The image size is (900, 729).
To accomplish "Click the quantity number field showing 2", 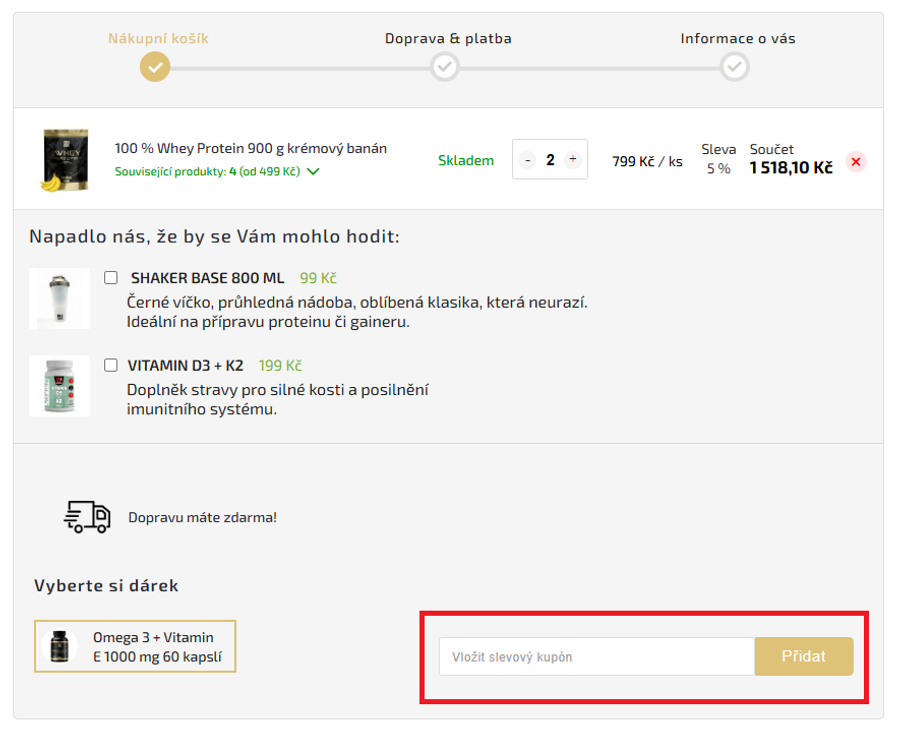I will pyautogui.click(x=550, y=160).
